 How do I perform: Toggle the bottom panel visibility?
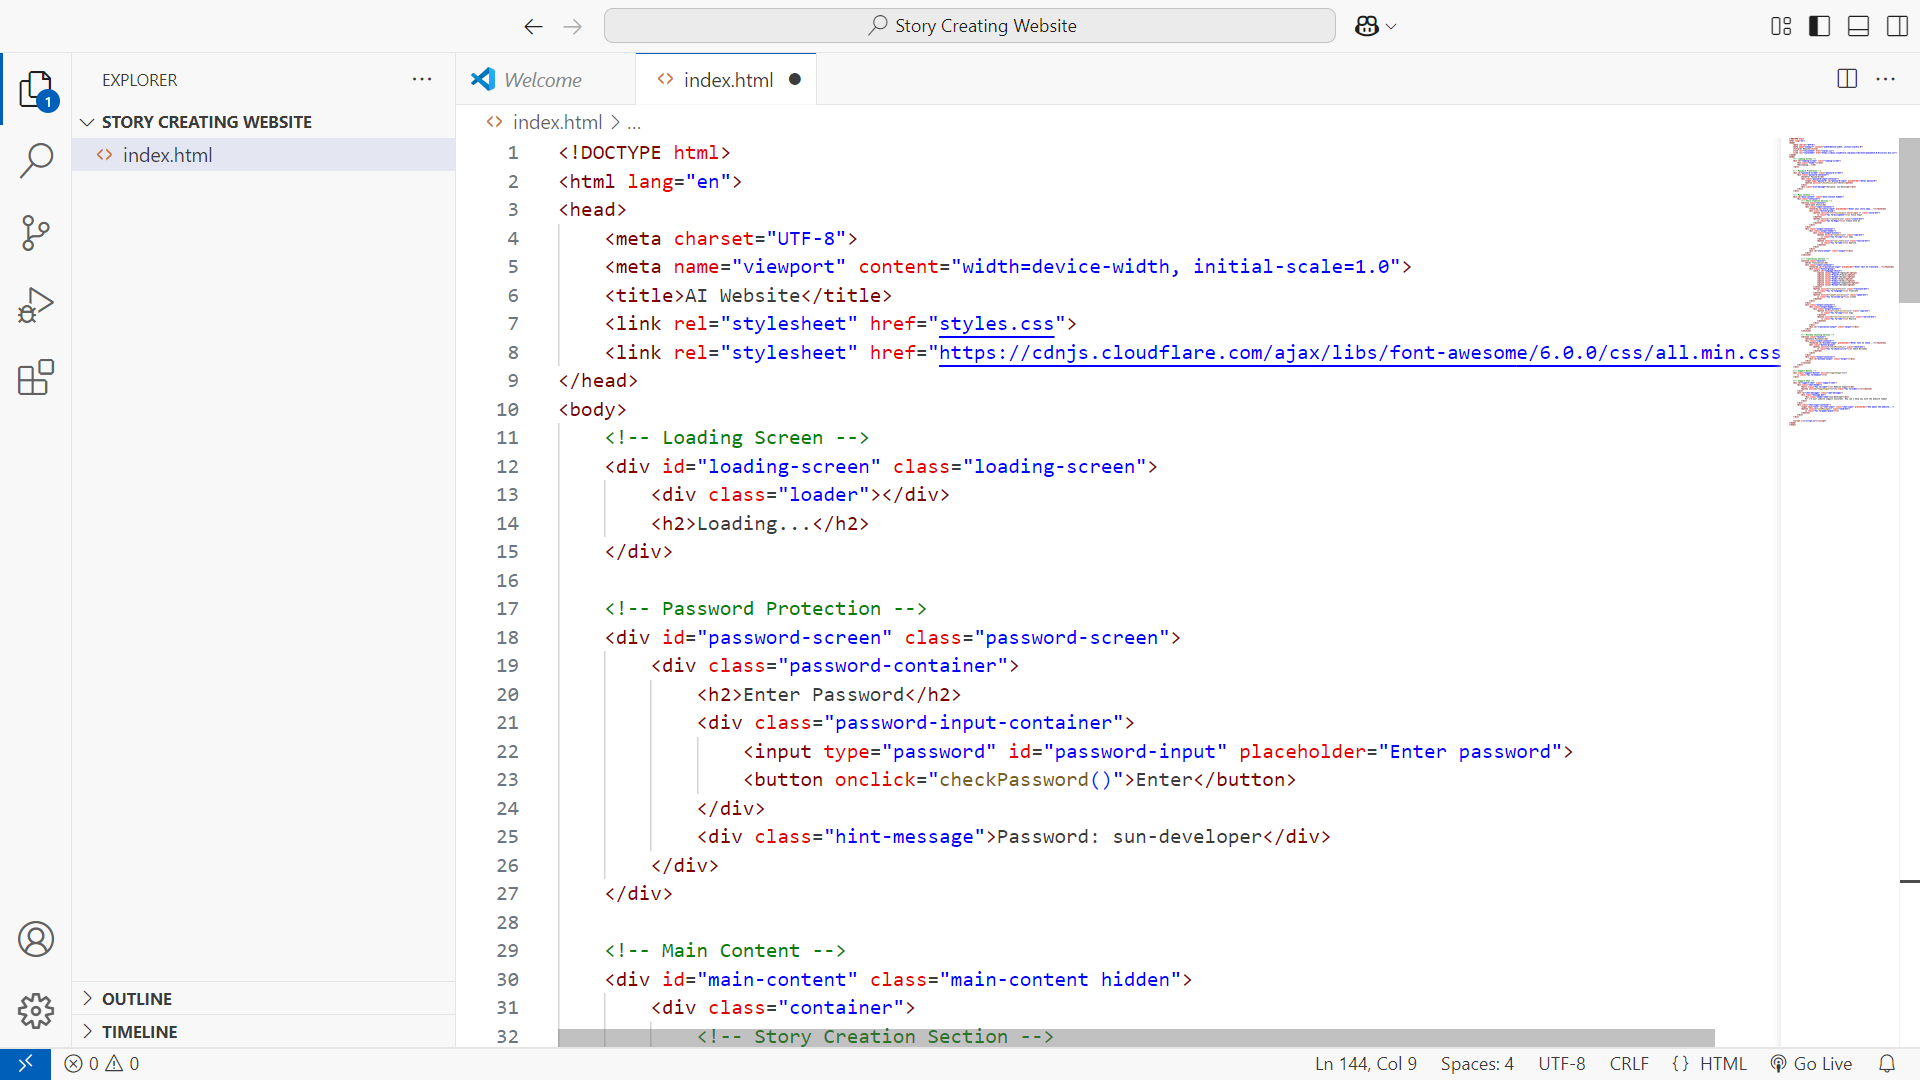tap(1857, 26)
